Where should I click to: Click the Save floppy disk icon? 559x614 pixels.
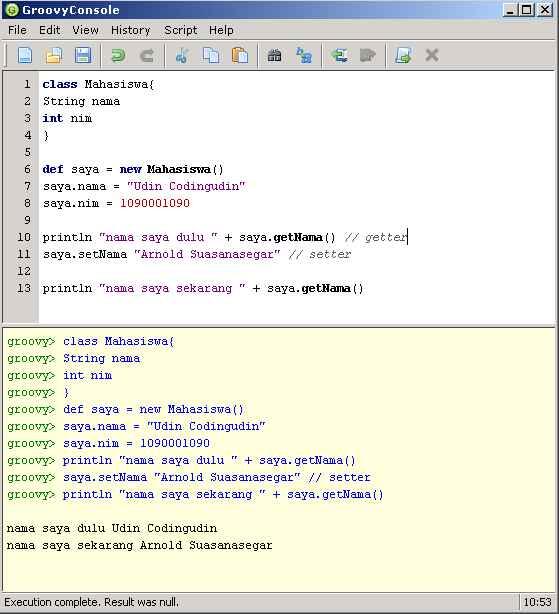[x=83, y=55]
